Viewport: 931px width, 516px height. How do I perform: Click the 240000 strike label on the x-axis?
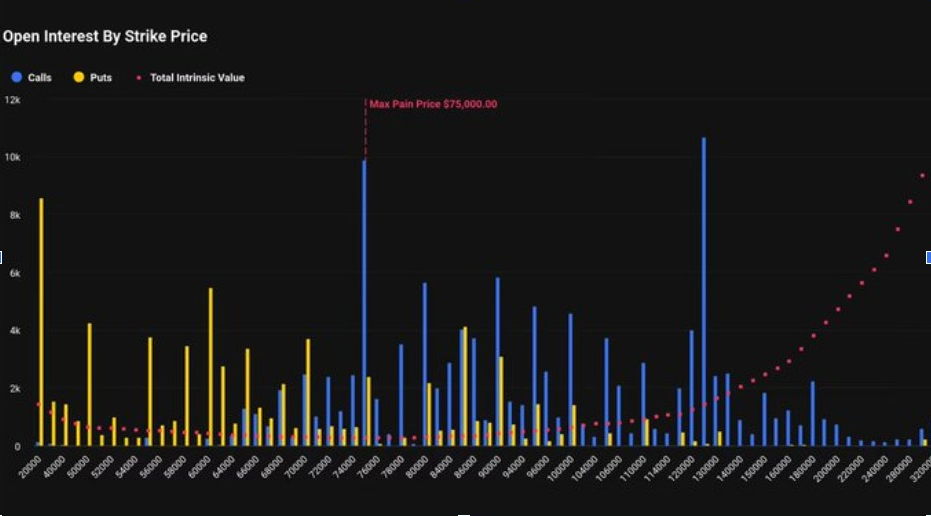tap(875, 468)
